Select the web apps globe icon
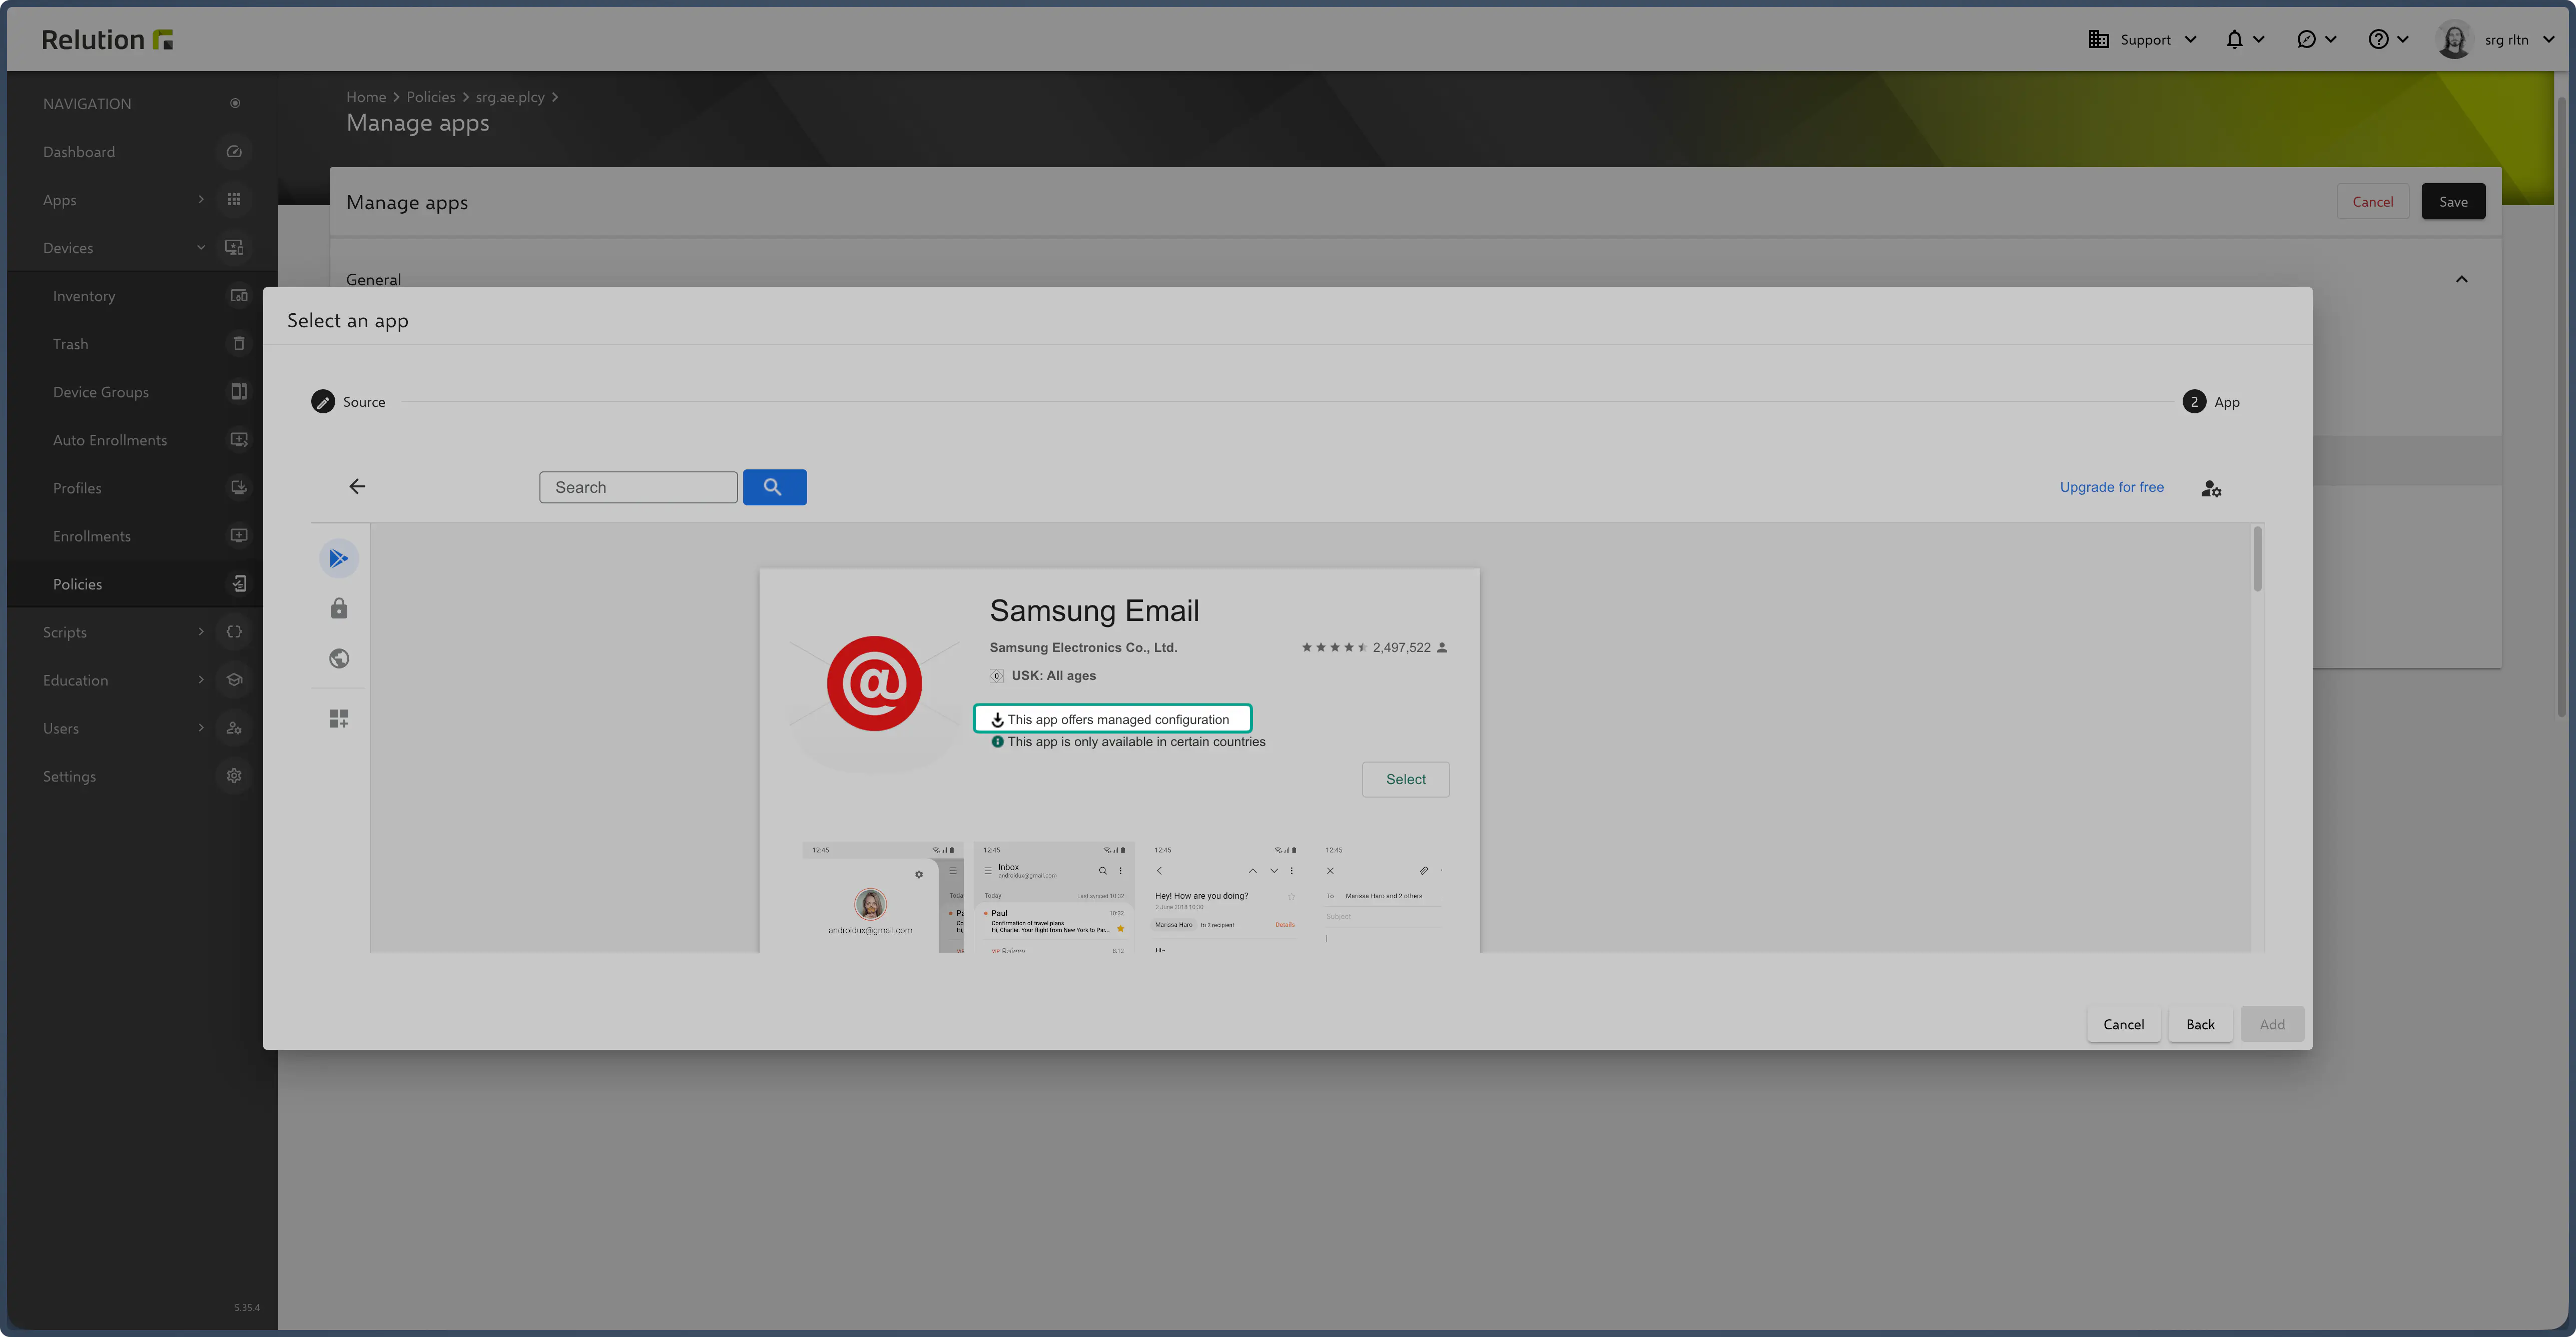Screen dimensions: 2576x1337 click(x=339, y=658)
